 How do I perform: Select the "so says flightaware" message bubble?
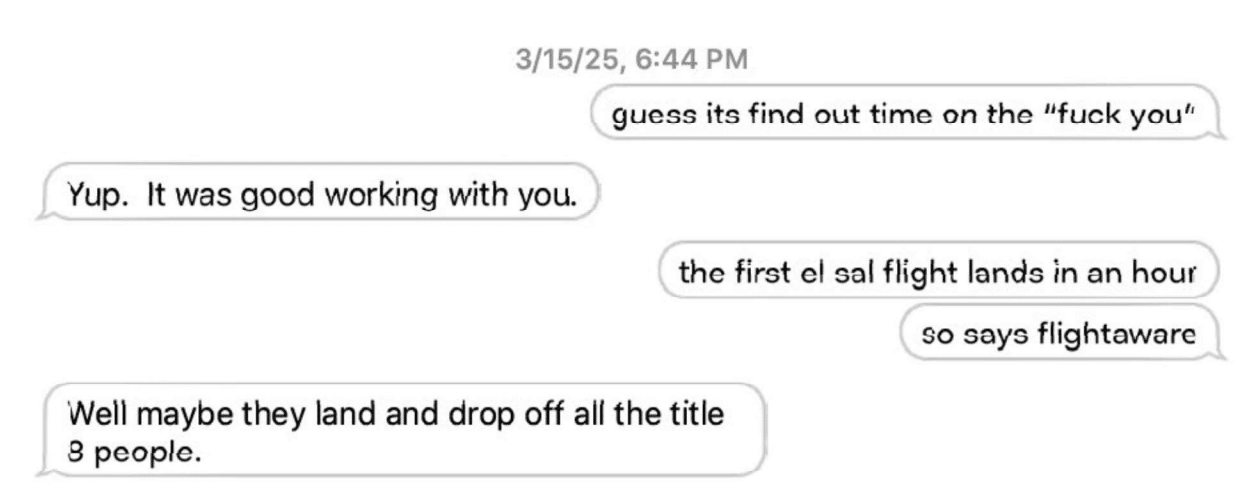coord(1062,333)
